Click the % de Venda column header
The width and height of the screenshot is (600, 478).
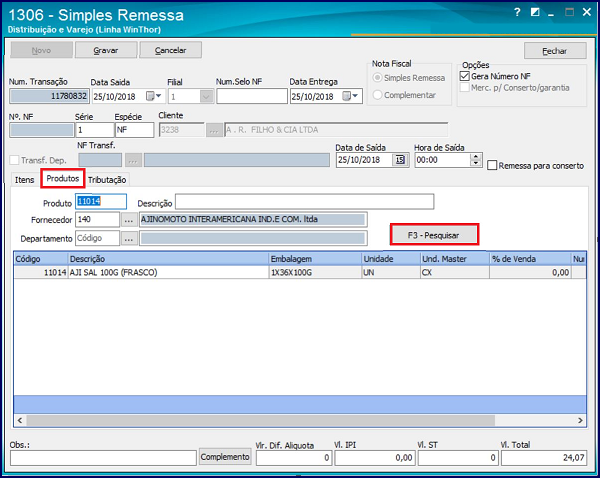530,259
